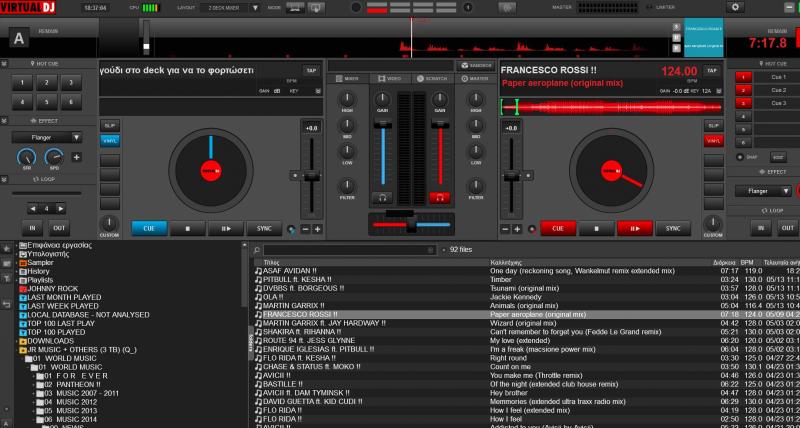Screen dimensions: 800x428
Task: Switch to the VIDEO tab in mixer
Action: click(391, 78)
